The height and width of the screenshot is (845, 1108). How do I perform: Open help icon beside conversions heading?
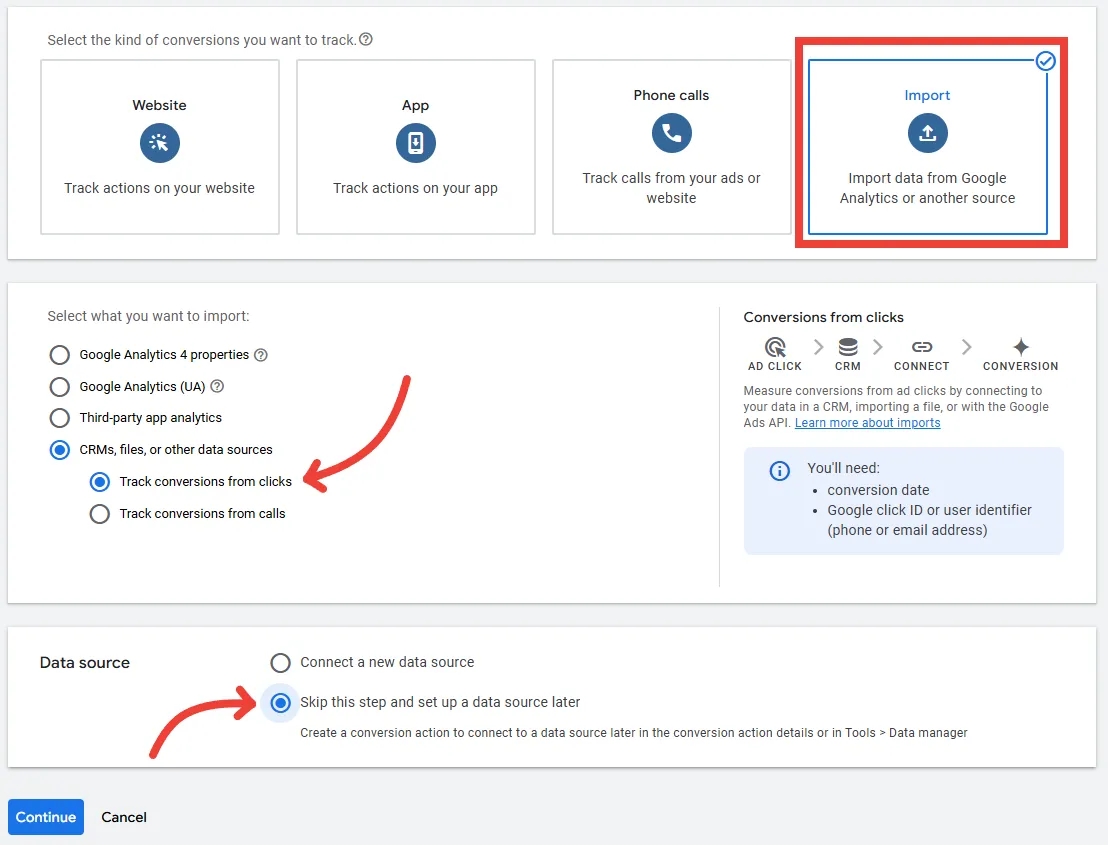[x=365, y=40]
